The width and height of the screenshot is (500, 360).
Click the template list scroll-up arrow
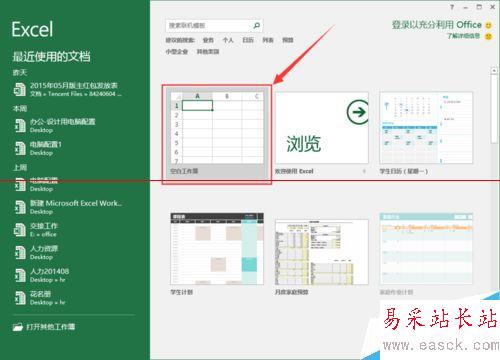(x=494, y=71)
